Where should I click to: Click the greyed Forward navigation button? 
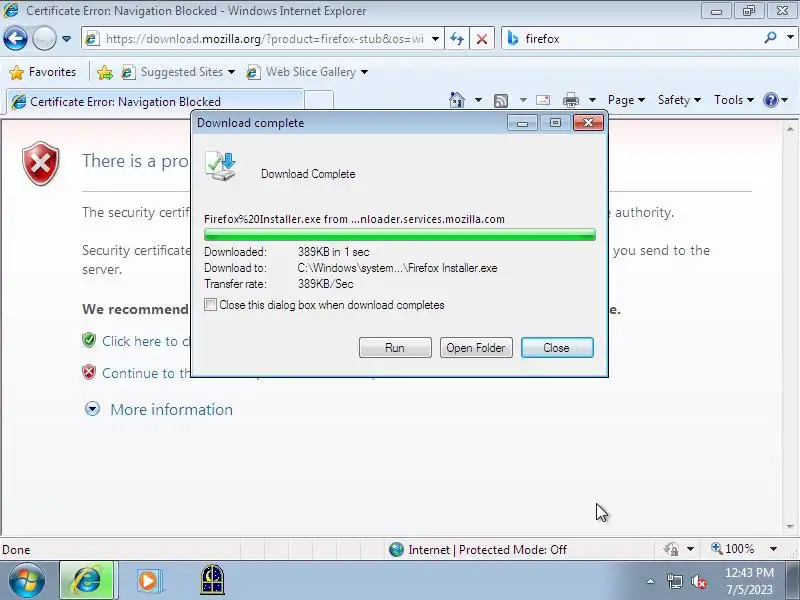point(44,39)
